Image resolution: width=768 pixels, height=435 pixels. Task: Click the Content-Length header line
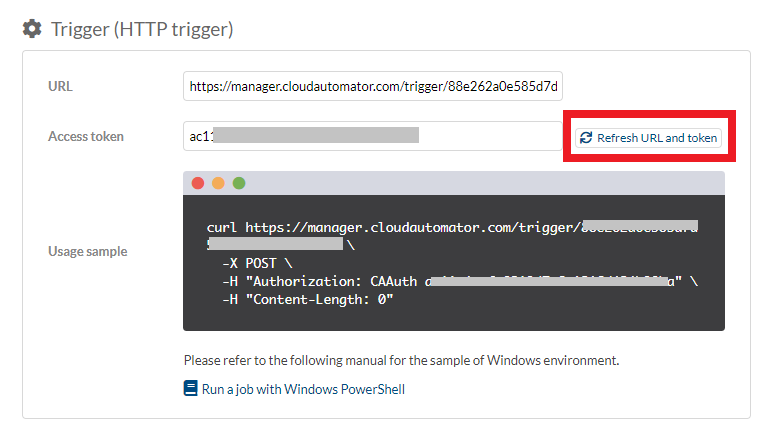pyautogui.click(x=308, y=299)
